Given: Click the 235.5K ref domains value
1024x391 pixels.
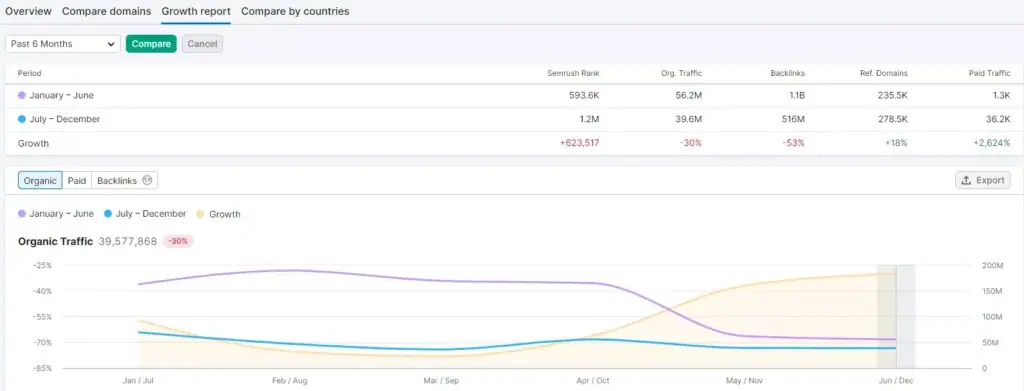Looking at the screenshot, I should point(893,95).
